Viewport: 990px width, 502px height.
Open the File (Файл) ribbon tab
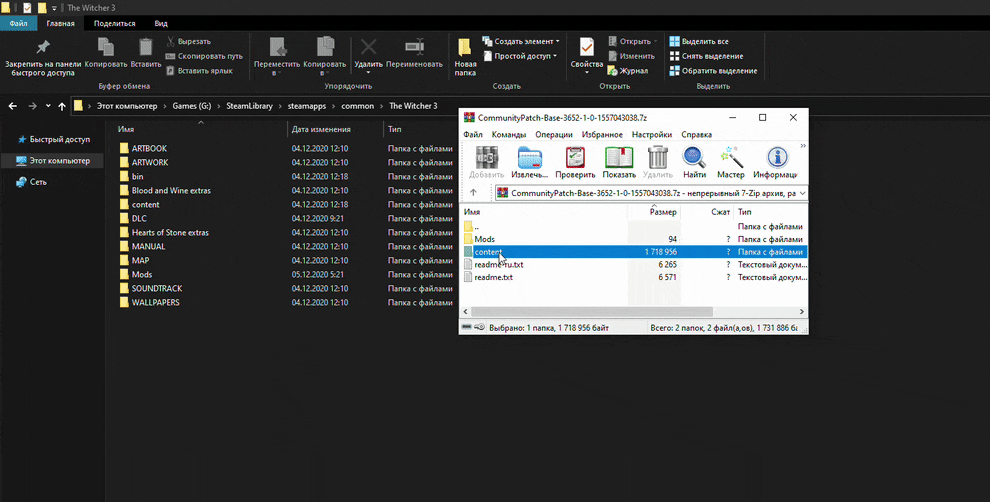click(18, 23)
